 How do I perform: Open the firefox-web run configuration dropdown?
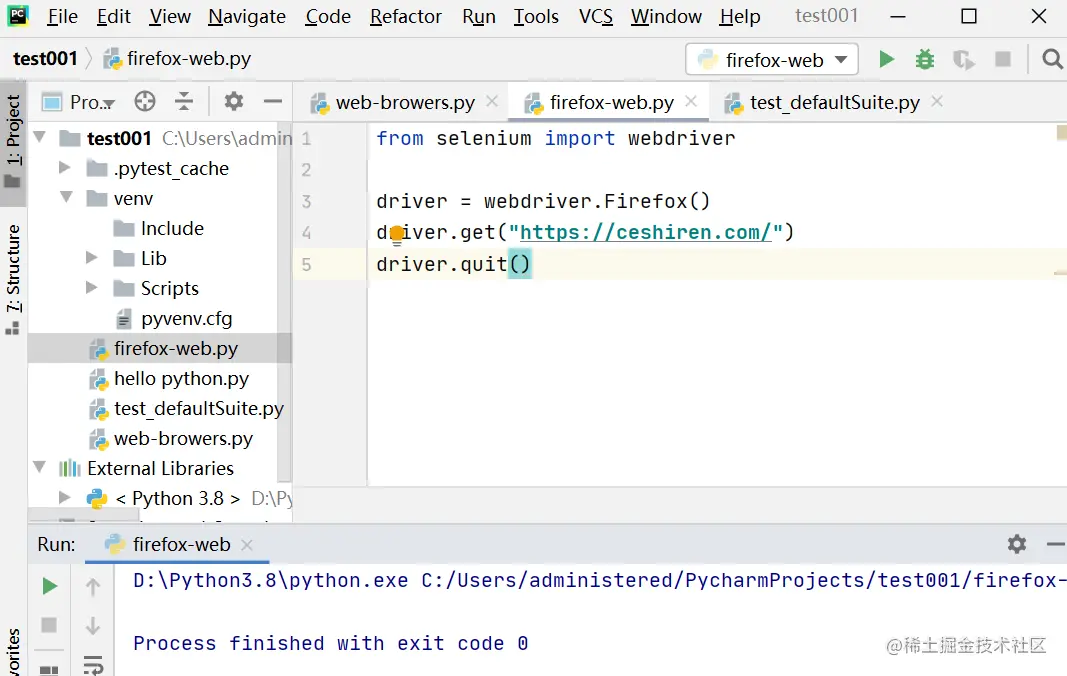772,60
